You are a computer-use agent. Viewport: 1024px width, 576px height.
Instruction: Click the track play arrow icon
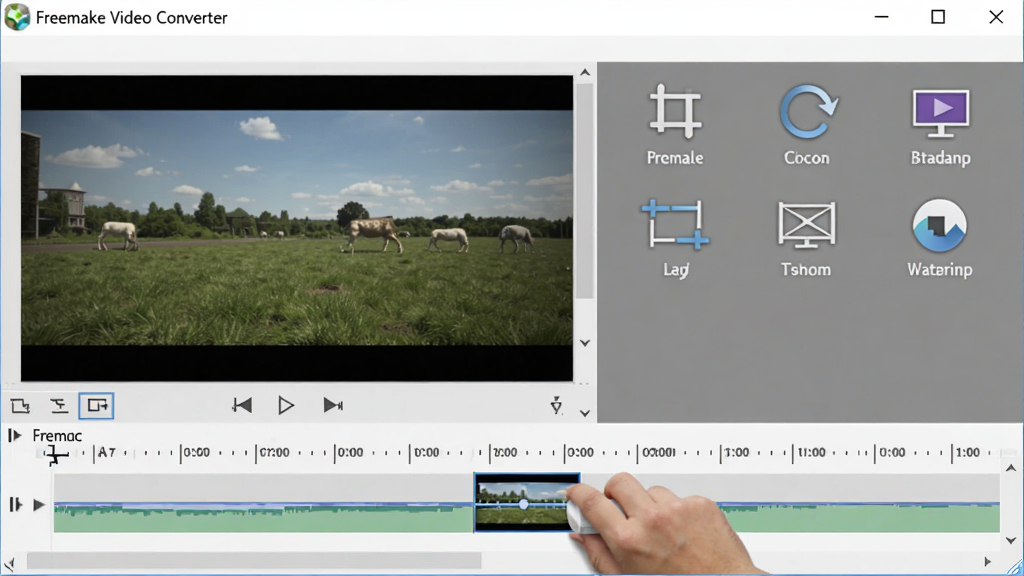coord(39,505)
